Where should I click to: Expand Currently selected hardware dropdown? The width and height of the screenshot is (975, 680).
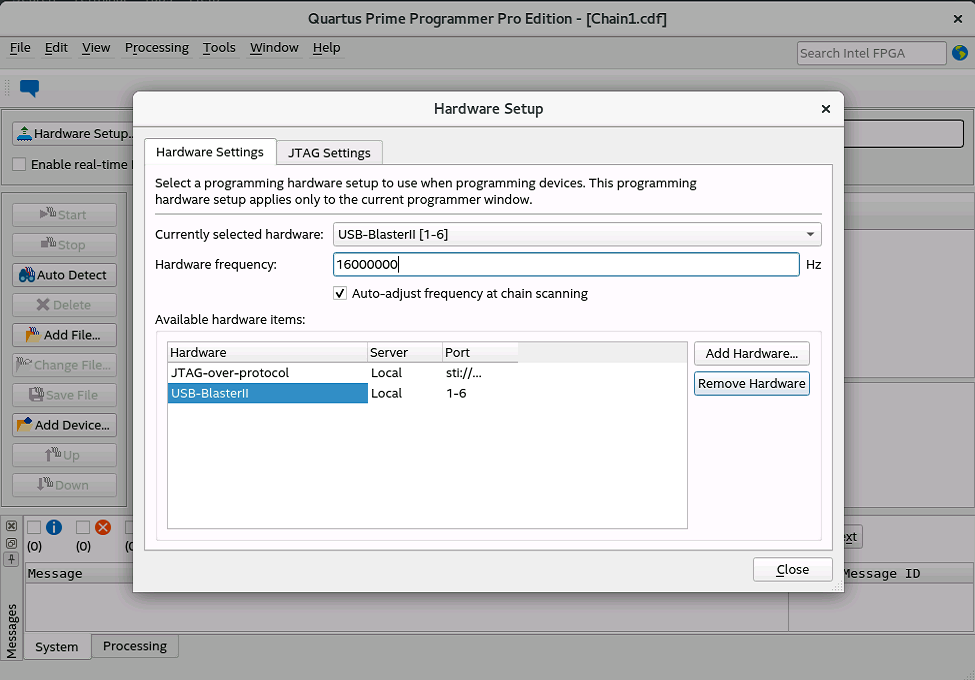pos(809,235)
